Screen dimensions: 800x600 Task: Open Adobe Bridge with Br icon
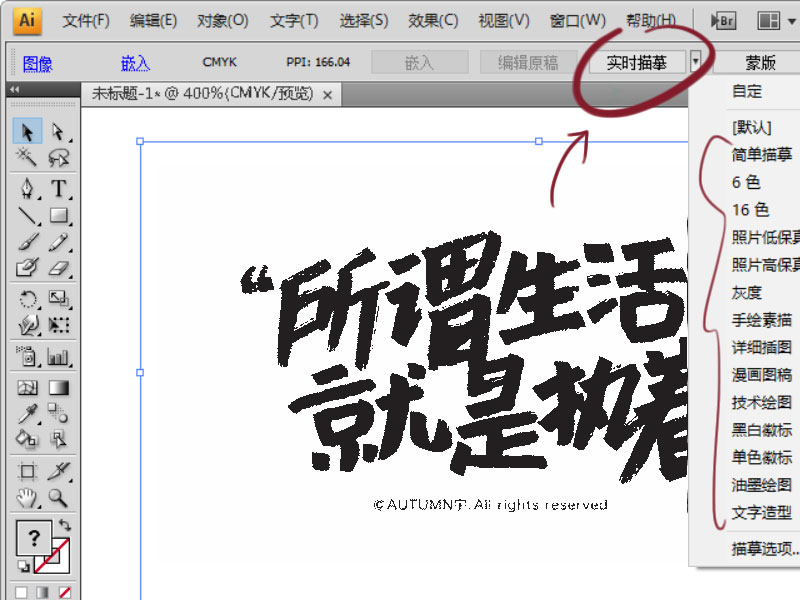723,21
